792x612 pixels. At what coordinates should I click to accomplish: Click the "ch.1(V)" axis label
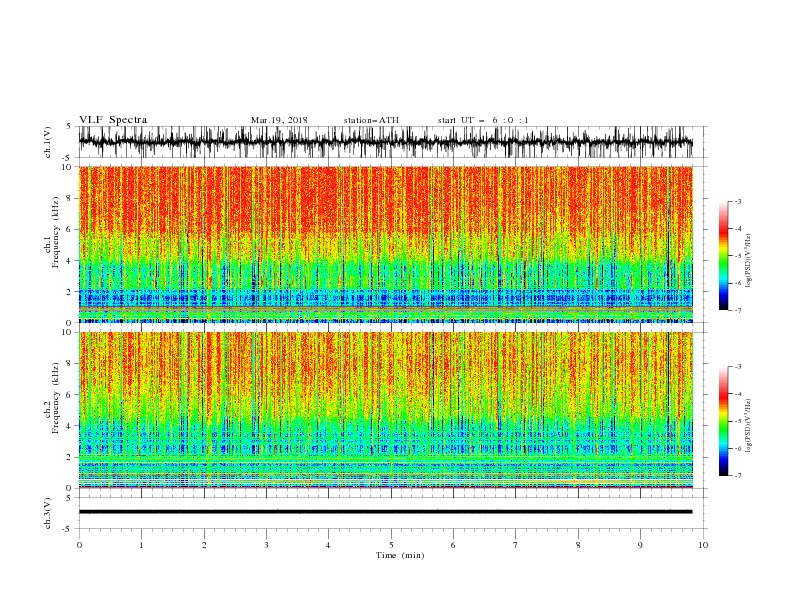pos(48,142)
